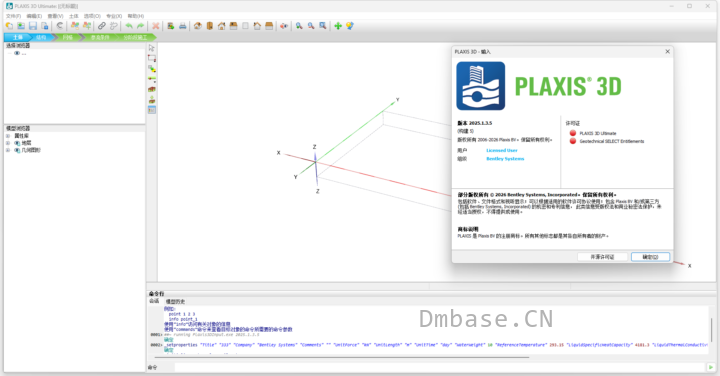The width and height of the screenshot is (720, 376).
Task: Click the soil block icon in side toolbar
Action: (152, 89)
